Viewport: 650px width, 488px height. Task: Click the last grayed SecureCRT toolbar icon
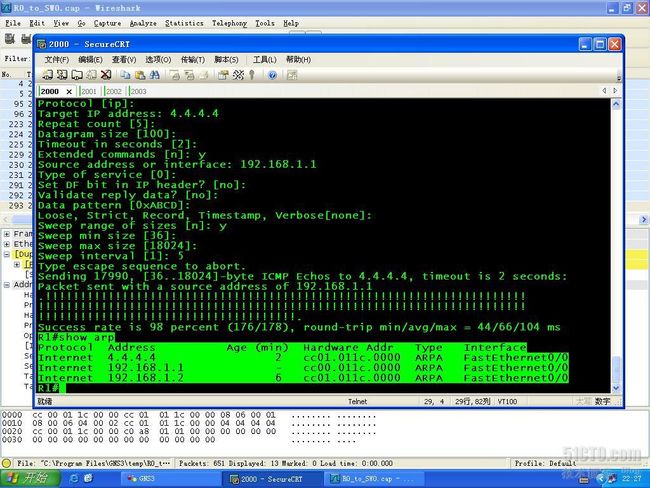[x=292, y=75]
